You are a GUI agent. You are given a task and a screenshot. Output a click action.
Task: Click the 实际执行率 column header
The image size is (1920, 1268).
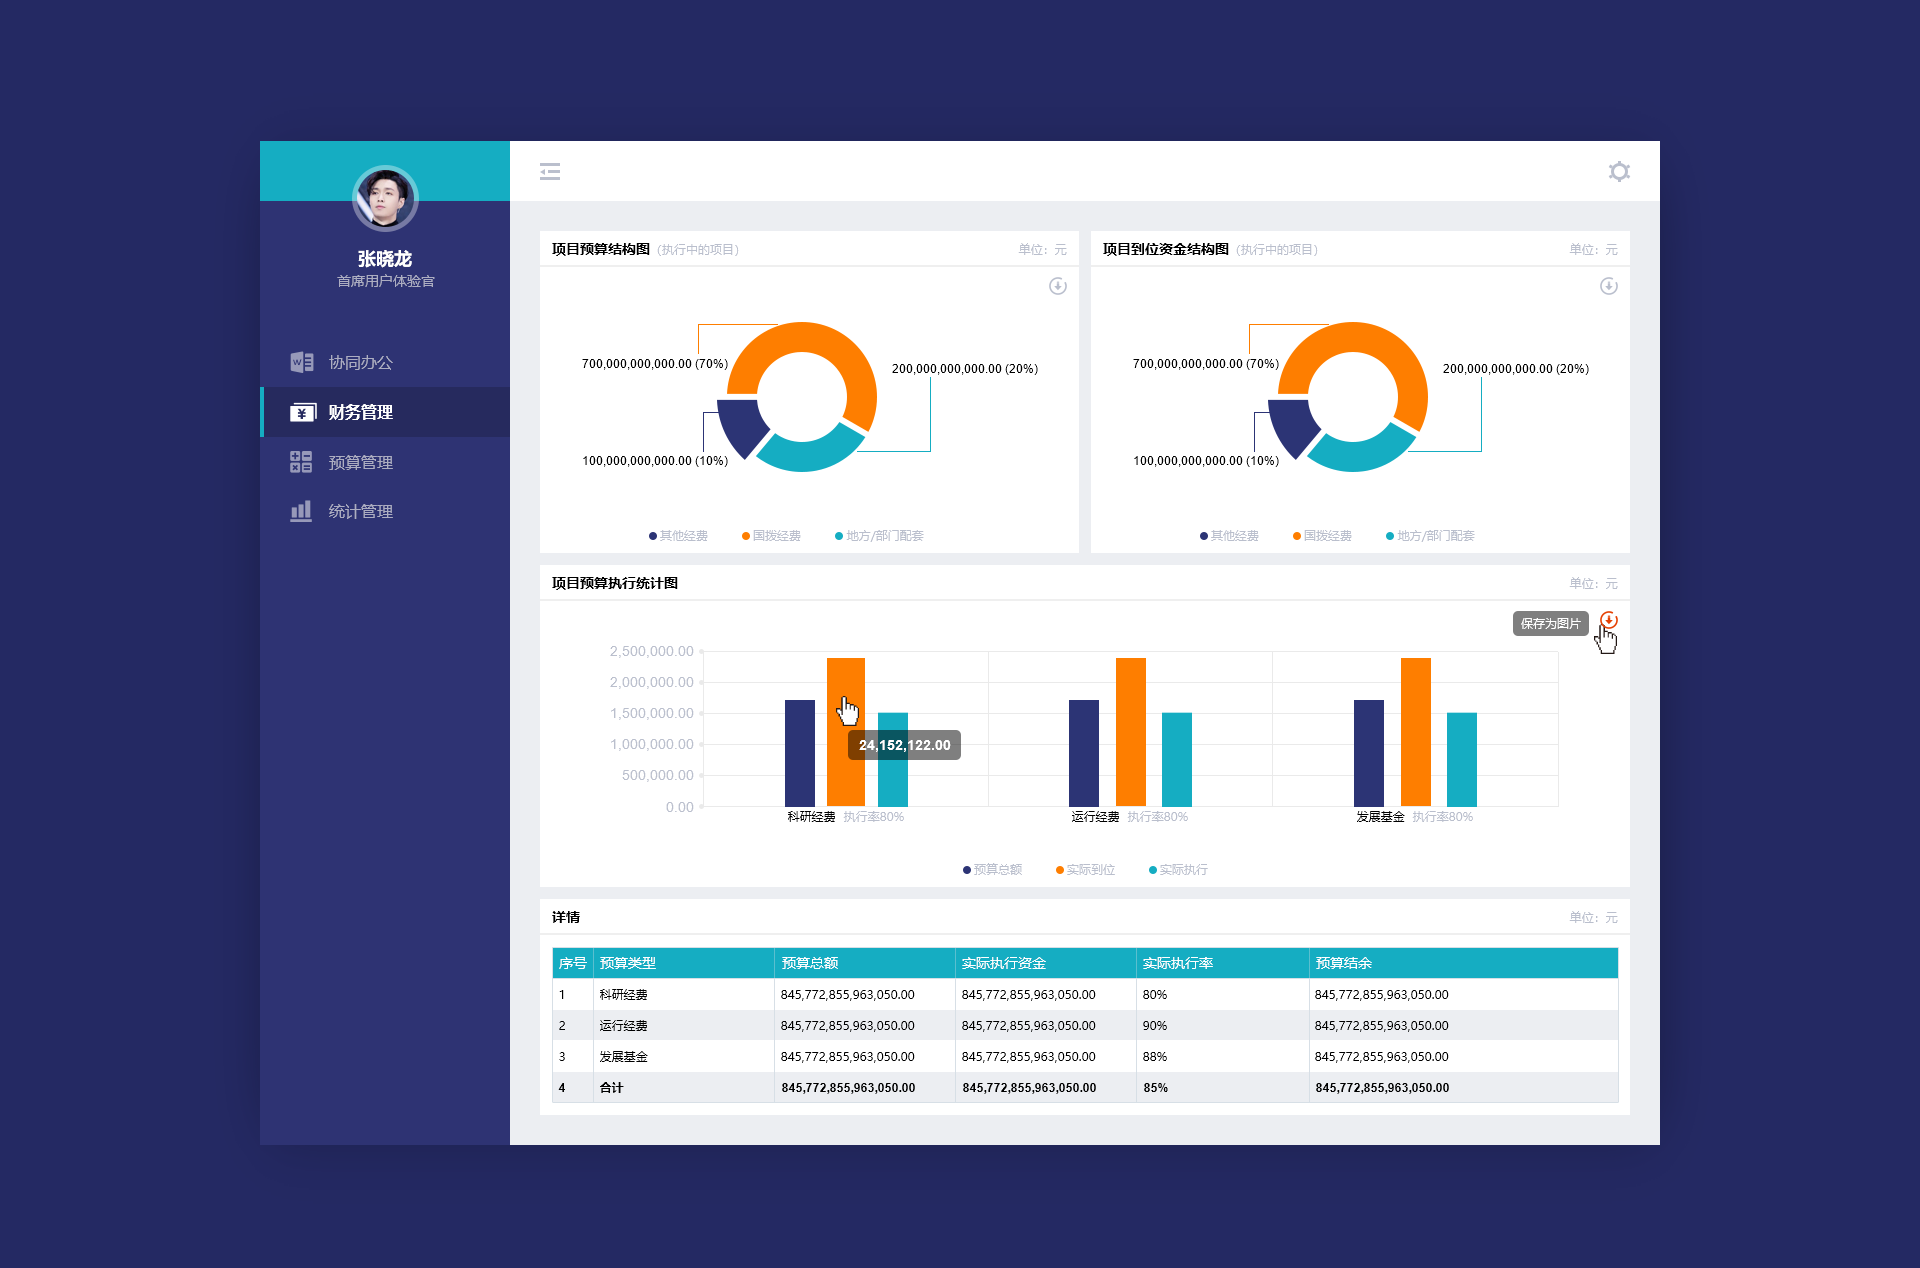(x=1222, y=963)
